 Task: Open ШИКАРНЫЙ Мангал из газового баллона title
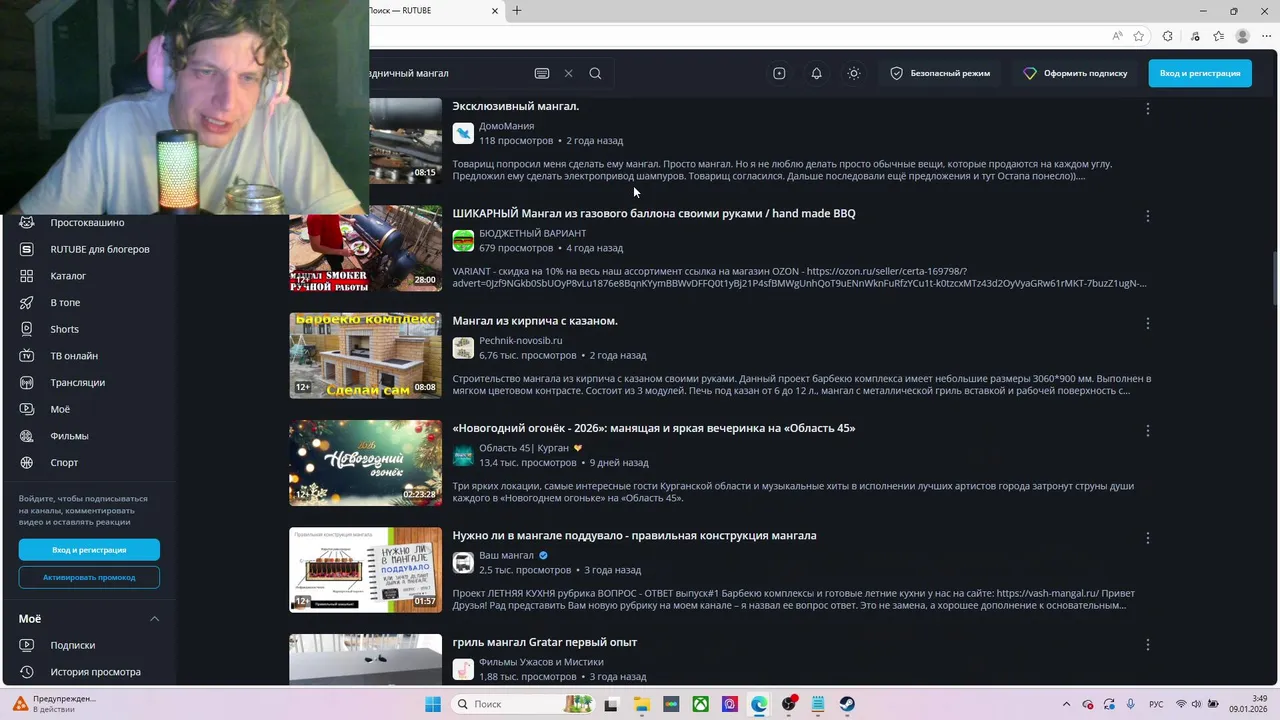click(654, 213)
